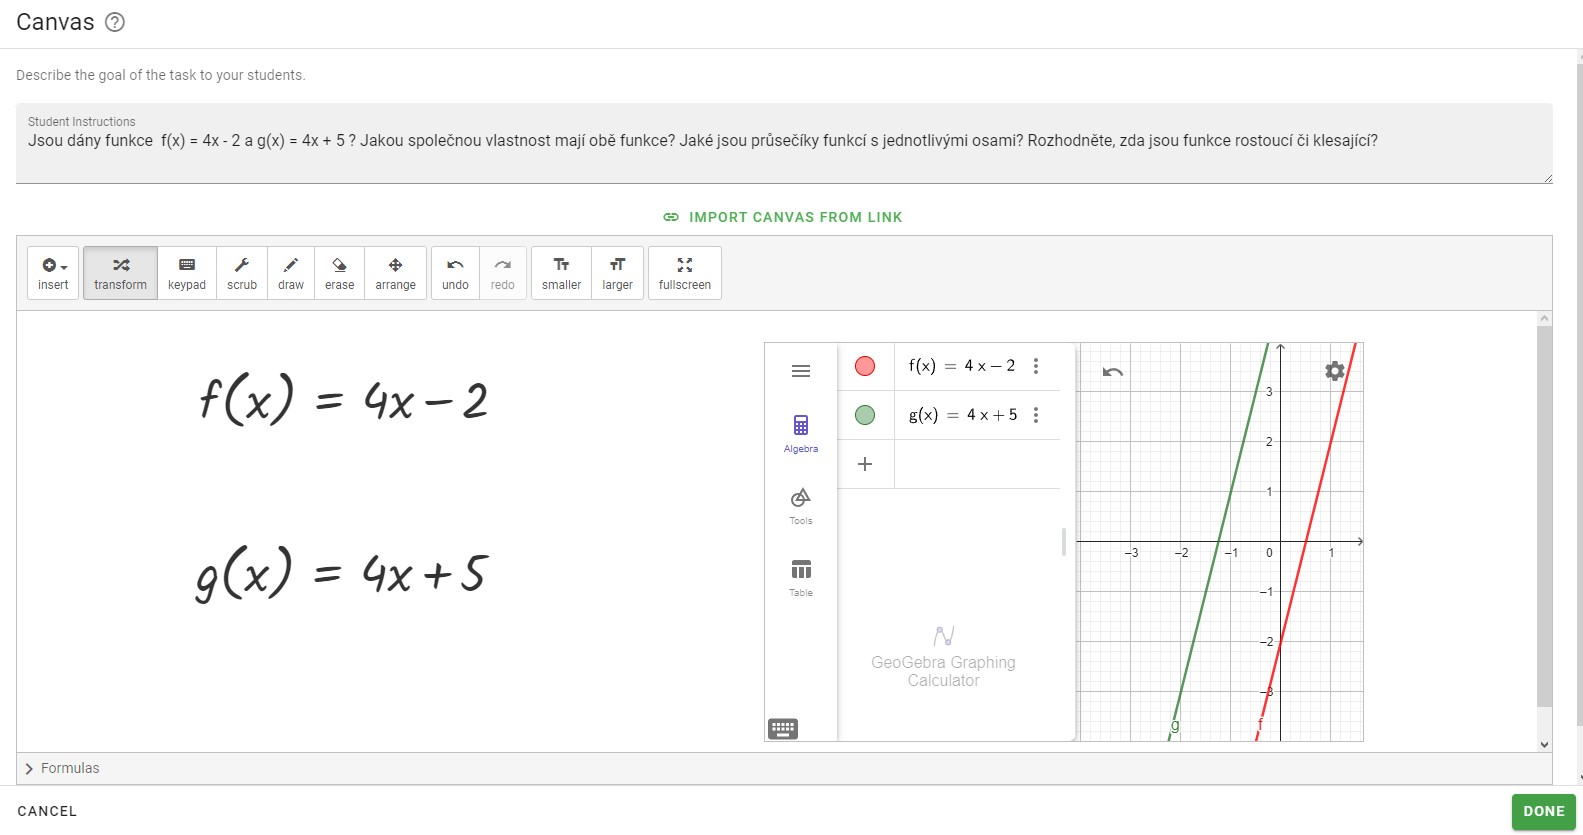Toggle visibility of g(x) green circle
This screenshot has width=1583, height=835.
(x=865, y=415)
